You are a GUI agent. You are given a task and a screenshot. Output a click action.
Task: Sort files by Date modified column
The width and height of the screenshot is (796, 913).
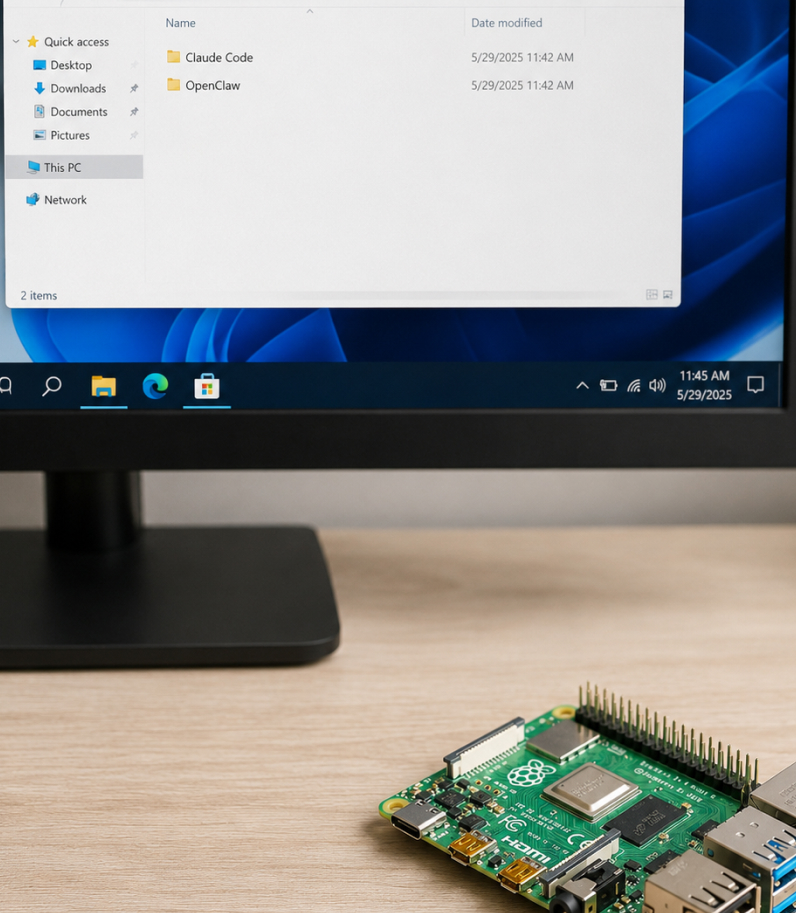(506, 23)
